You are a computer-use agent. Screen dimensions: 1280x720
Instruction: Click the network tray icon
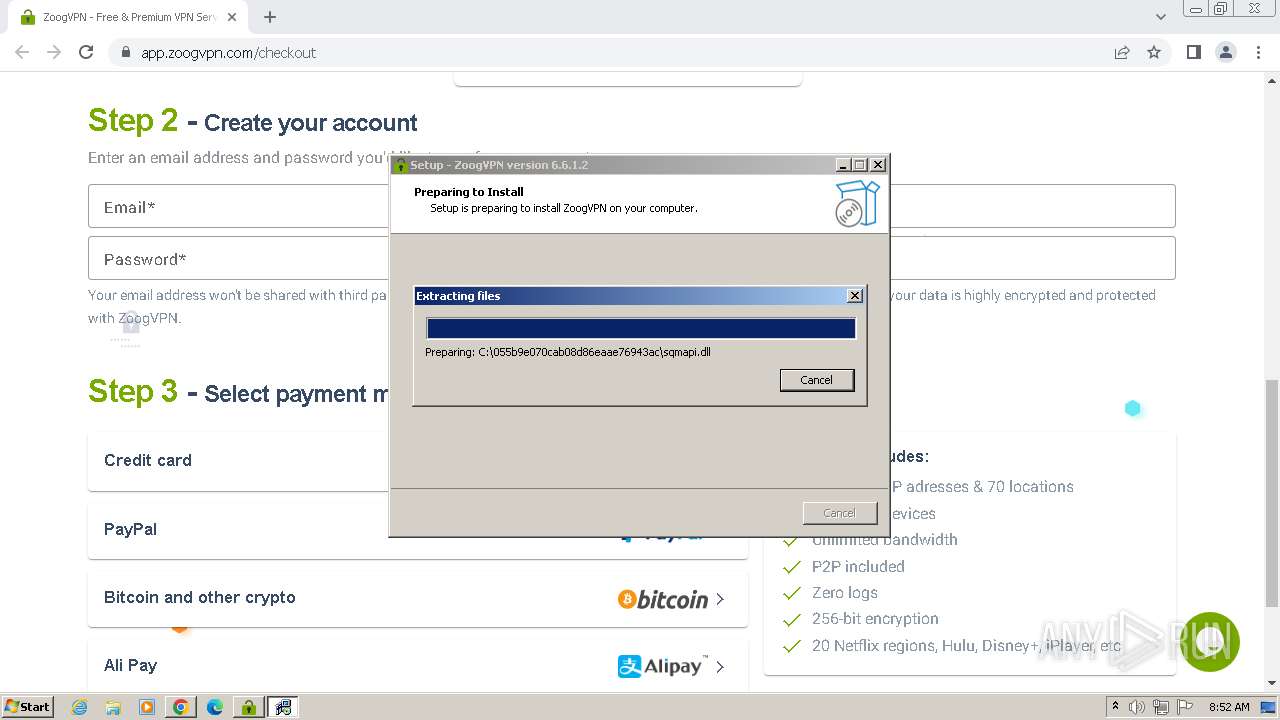(1161, 707)
